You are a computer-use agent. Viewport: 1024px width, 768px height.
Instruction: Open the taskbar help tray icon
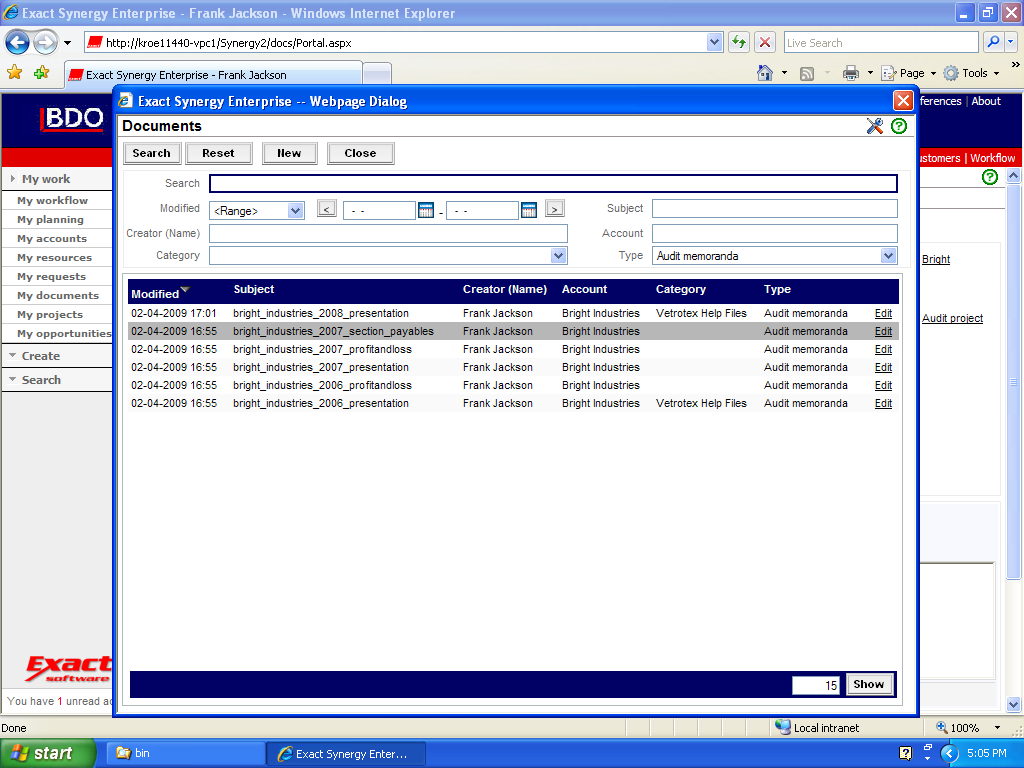(905, 753)
